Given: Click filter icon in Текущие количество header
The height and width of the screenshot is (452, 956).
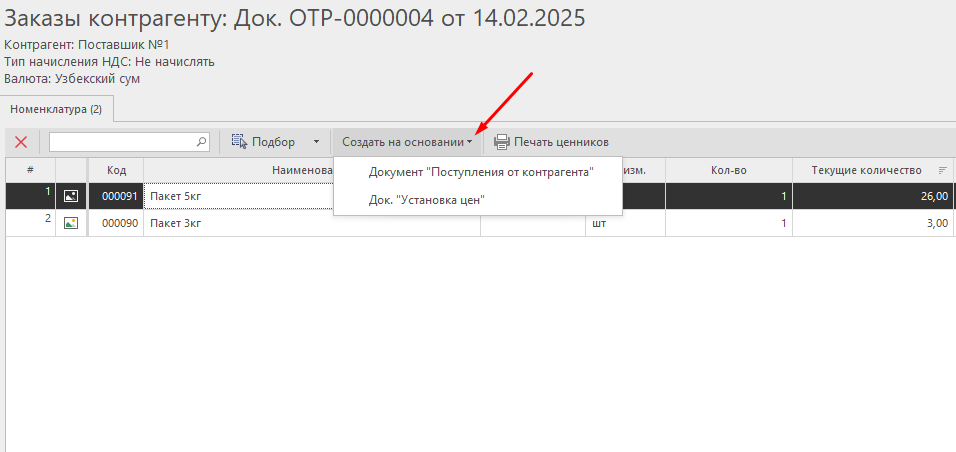Looking at the screenshot, I should click(x=942, y=170).
